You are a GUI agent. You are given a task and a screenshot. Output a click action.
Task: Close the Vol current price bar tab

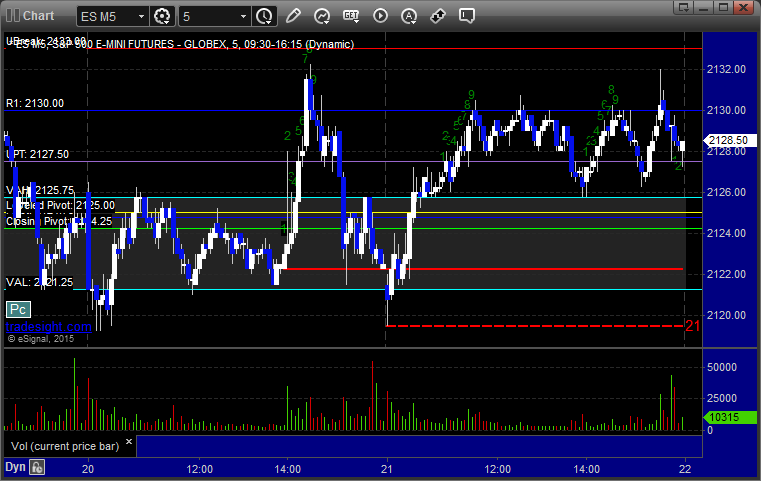[x=129, y=442]
